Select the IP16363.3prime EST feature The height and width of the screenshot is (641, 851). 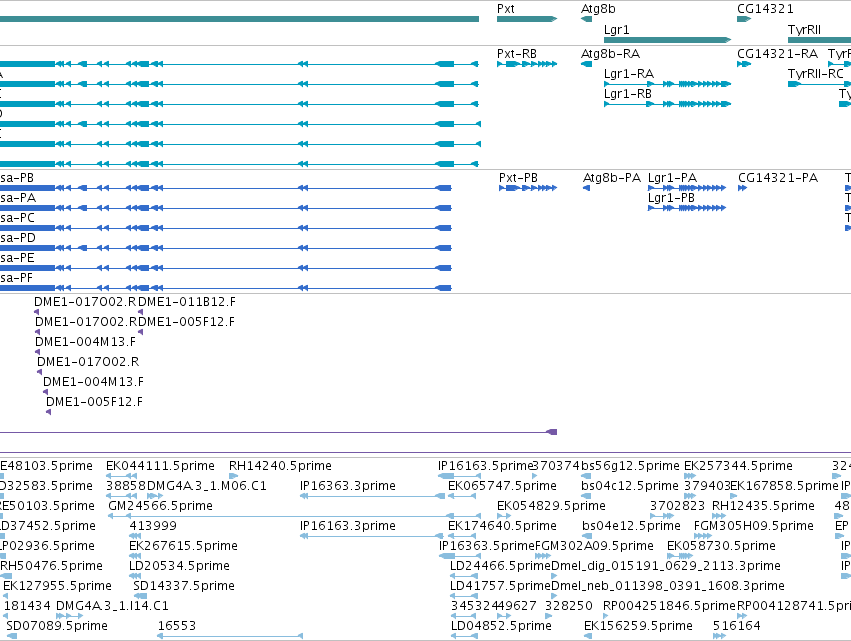pyautogui.click(x=372, y=496)
